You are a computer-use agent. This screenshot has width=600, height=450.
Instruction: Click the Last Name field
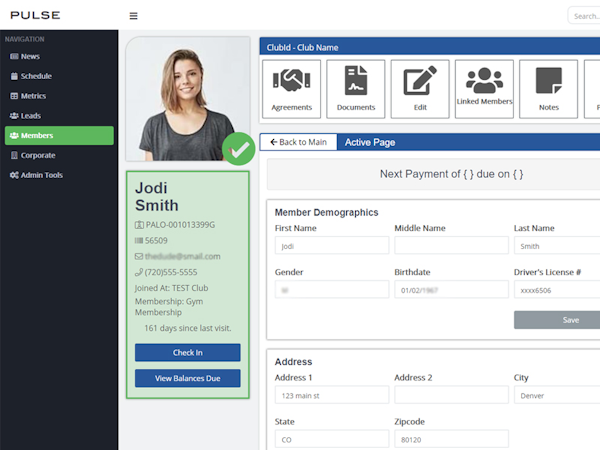coord(557,246)
